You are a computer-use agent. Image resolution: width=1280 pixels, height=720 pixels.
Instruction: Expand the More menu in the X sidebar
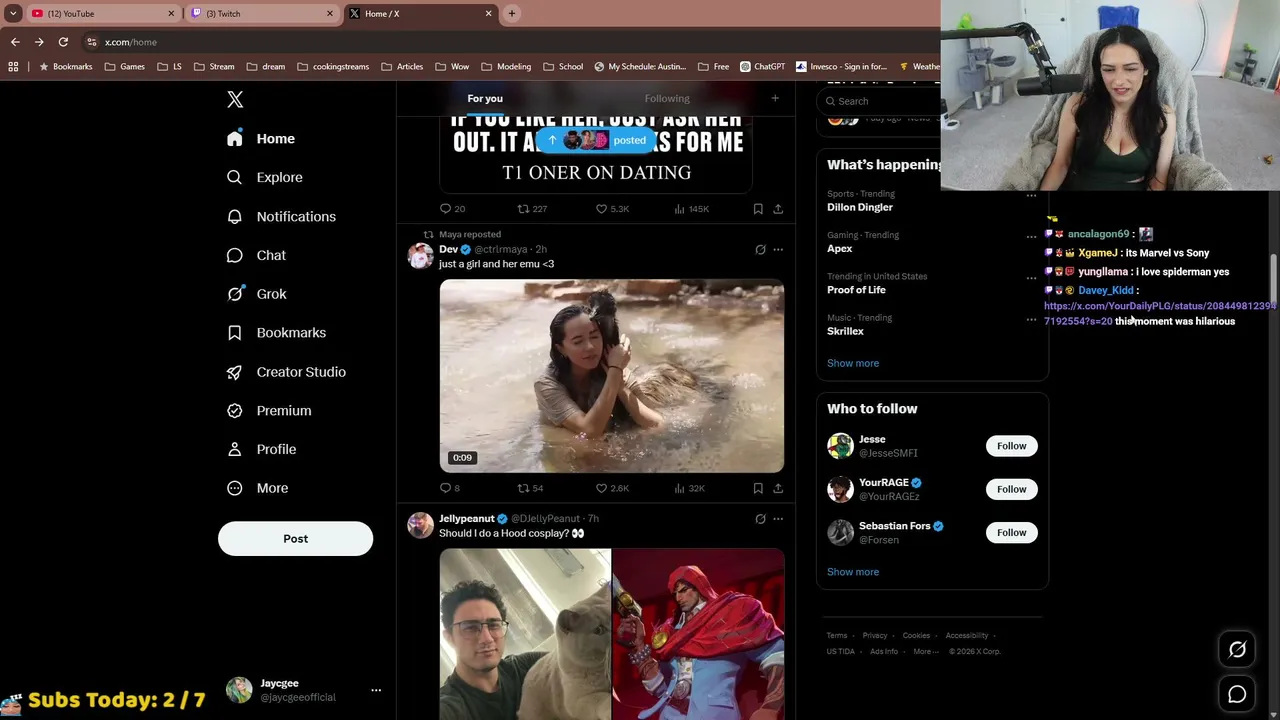point(257,488)
